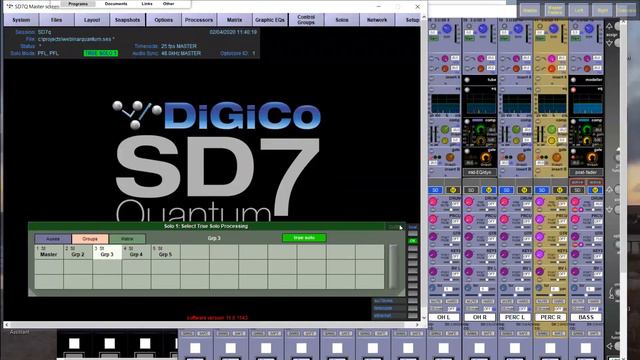The width and height of the screenshot is (640, 360).
Task: Click the BASS gate threshold knob
Action: (592, 157)
